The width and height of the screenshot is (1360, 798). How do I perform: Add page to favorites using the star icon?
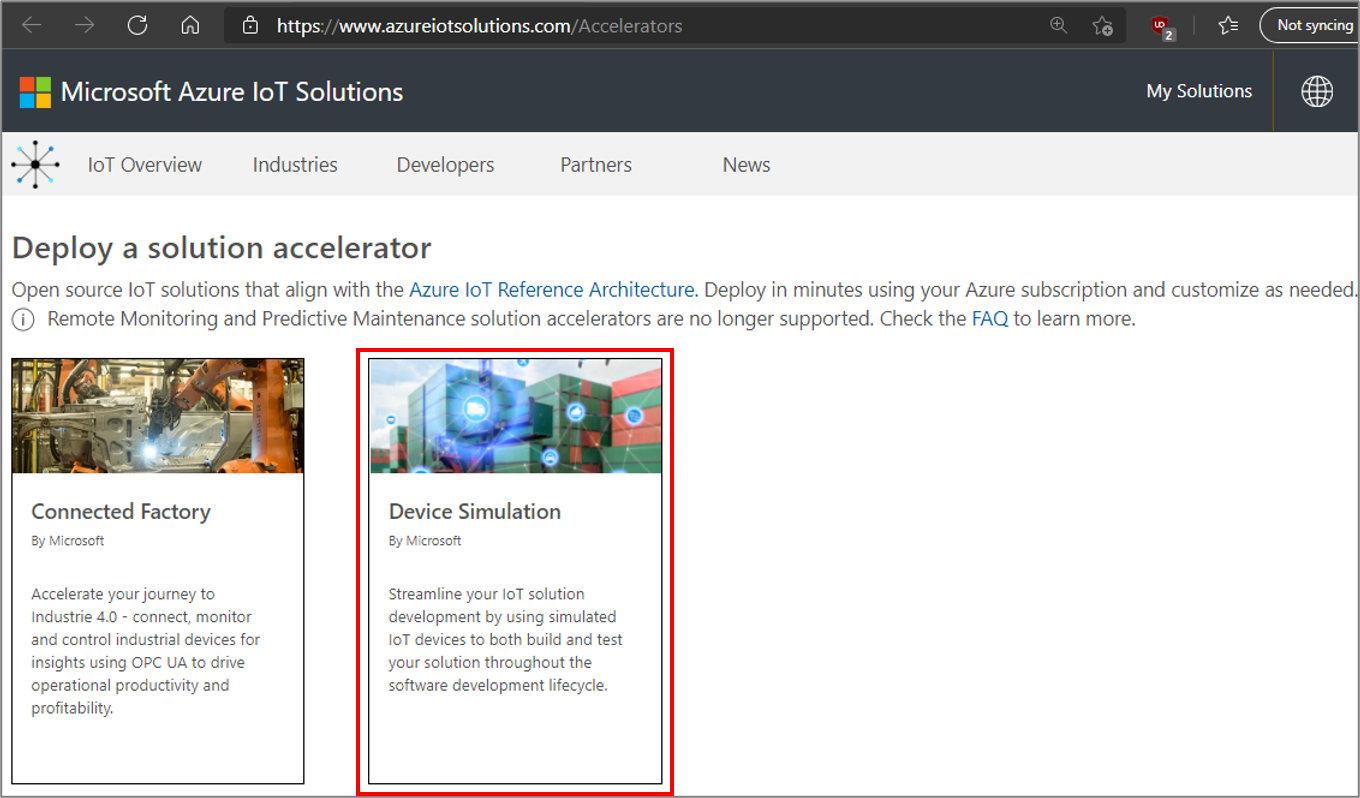(1102, 25)
